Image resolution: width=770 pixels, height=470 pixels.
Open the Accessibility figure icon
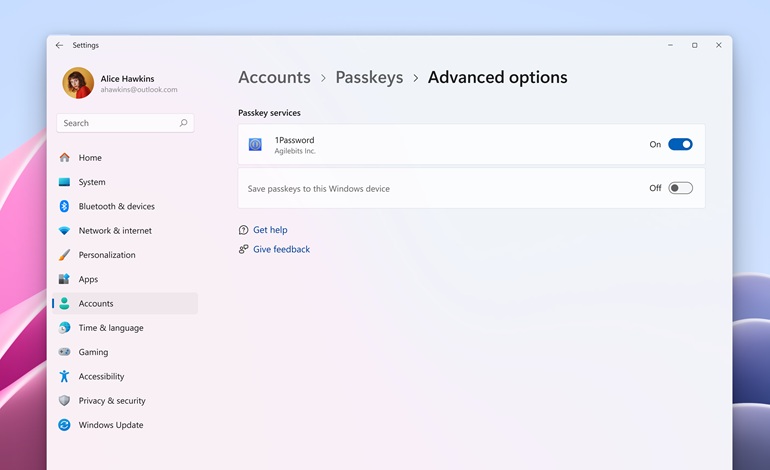pyautogui.click(x=64, y=376)
